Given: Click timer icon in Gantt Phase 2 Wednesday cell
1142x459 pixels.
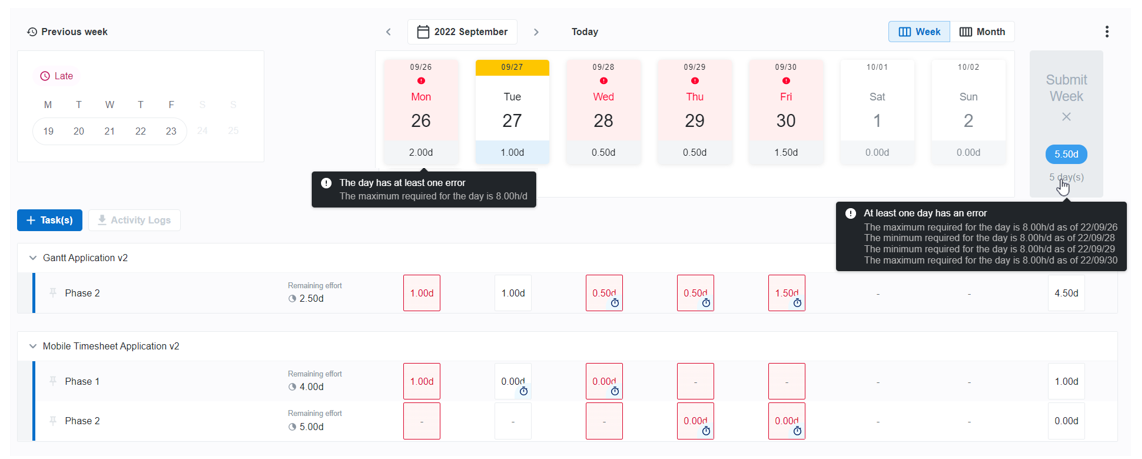Looking at the screenshot, I should (615, 303).
